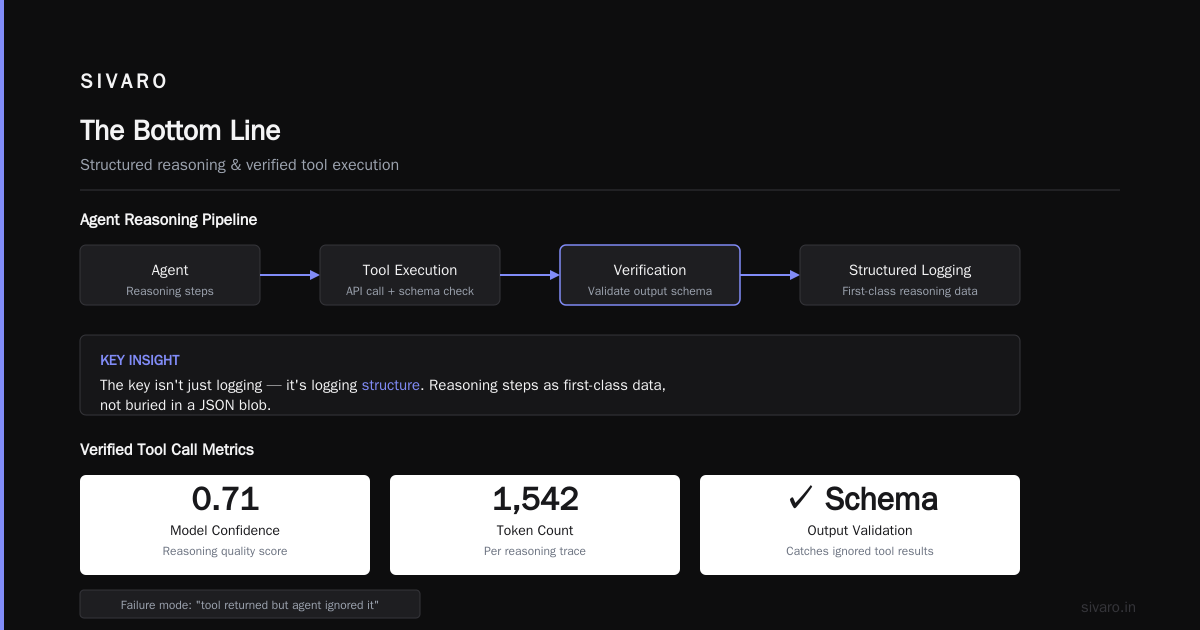This screenshot has height=630, width=1200.
Task: Click 'Reasoning quality score' caption
Action: pos(225,551)
